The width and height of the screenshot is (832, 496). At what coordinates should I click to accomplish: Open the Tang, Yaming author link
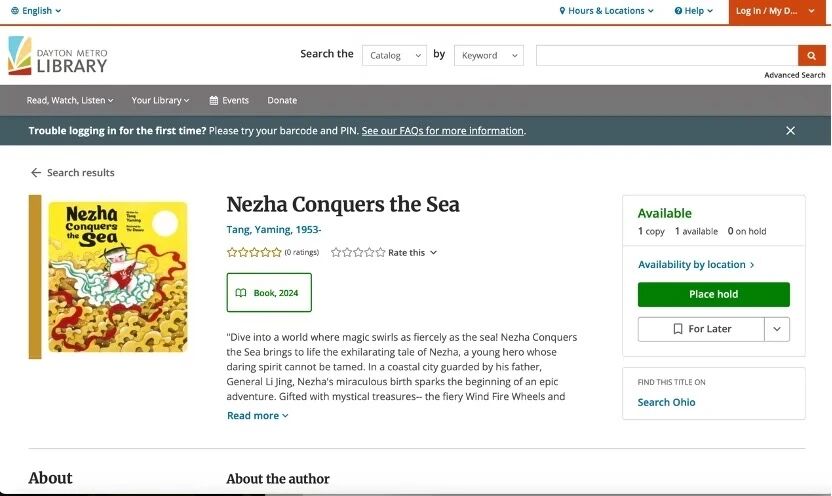(x=274, y=230)
